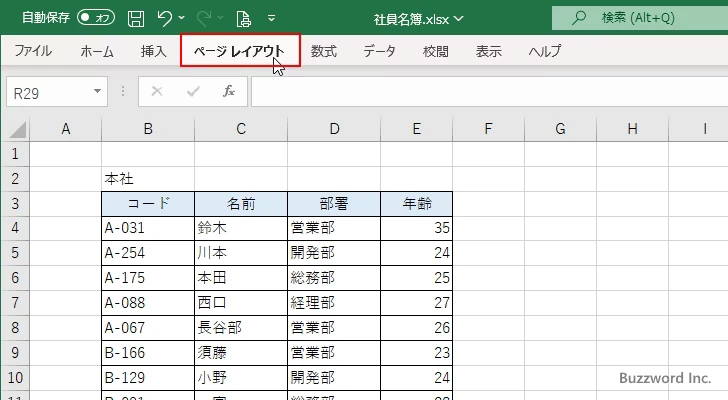Screen dimensions: 728x400
Task: Click the 経理部 department cell
Action: pos(334,303)
